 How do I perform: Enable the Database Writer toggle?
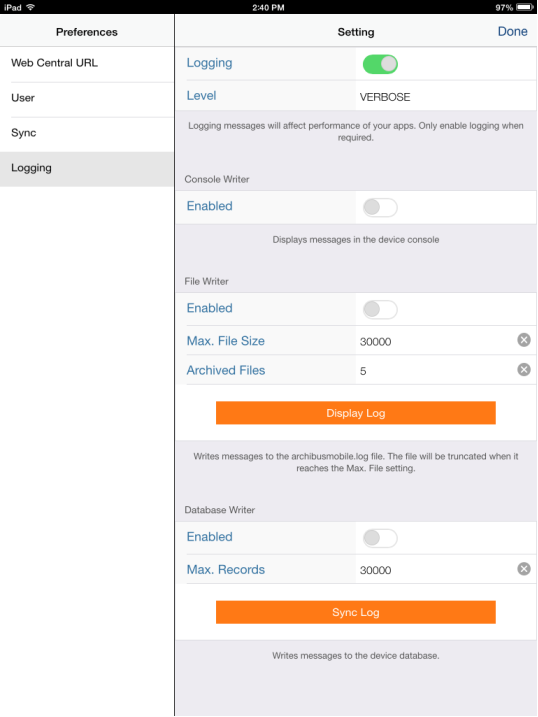coord(380,538)
